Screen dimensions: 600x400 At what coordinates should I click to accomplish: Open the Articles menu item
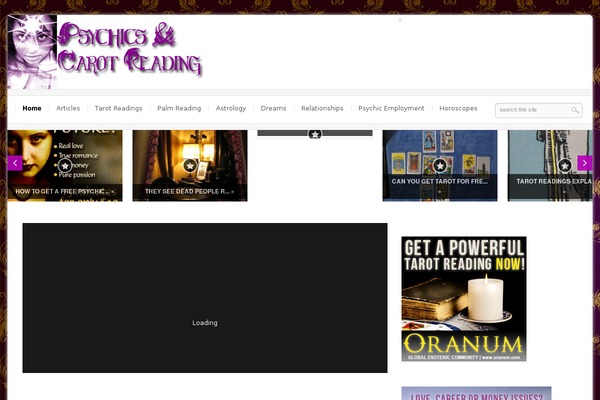pos(68,108)
